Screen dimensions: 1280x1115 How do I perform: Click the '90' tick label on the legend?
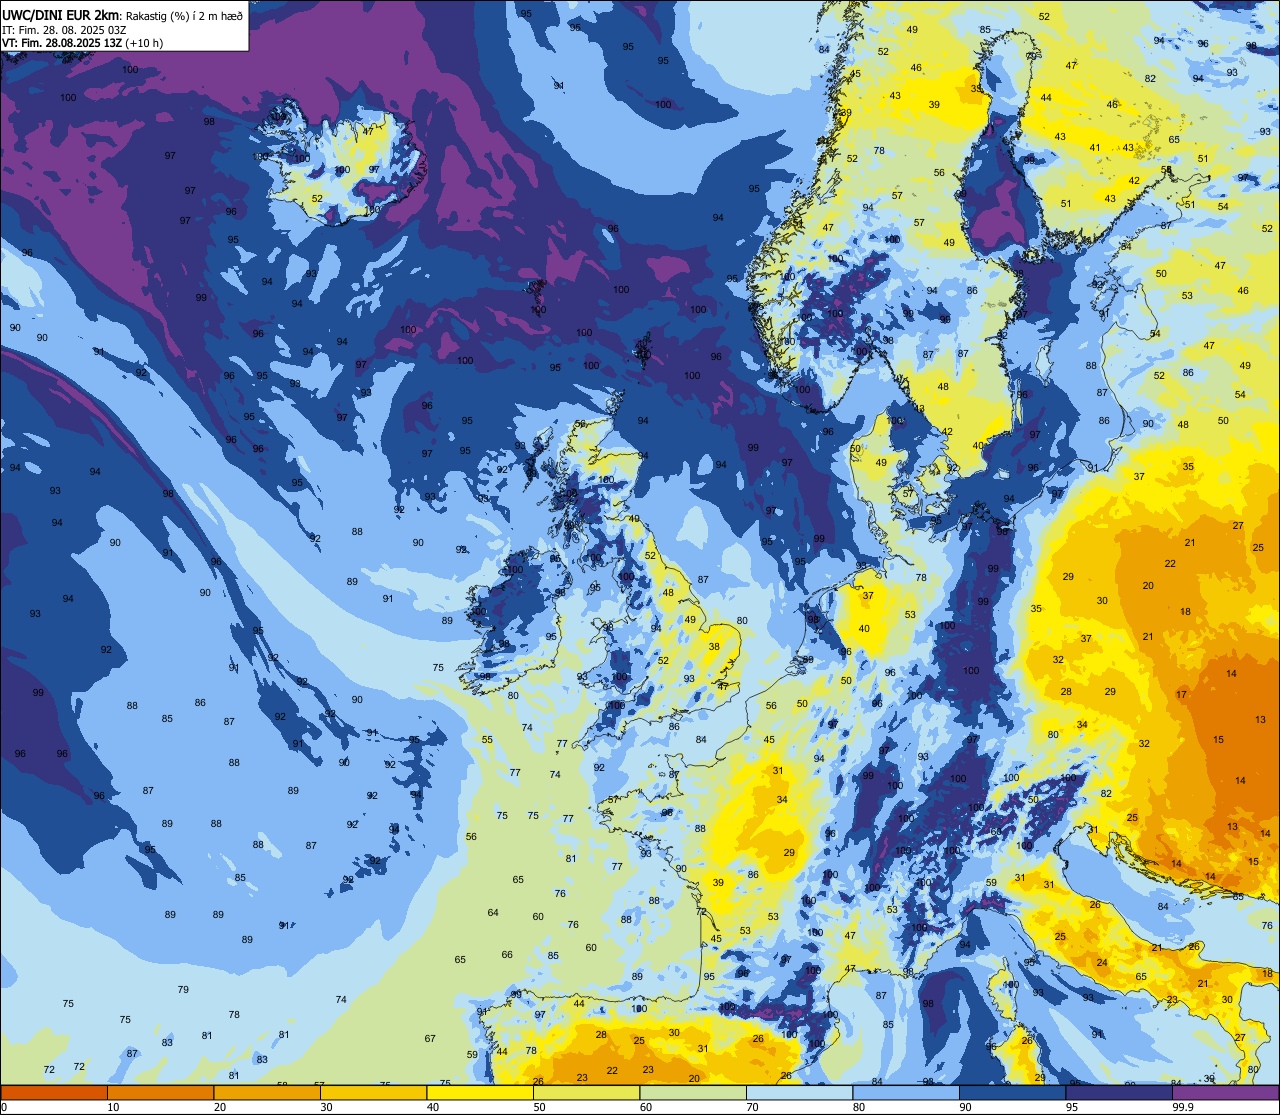point(965,1107)
